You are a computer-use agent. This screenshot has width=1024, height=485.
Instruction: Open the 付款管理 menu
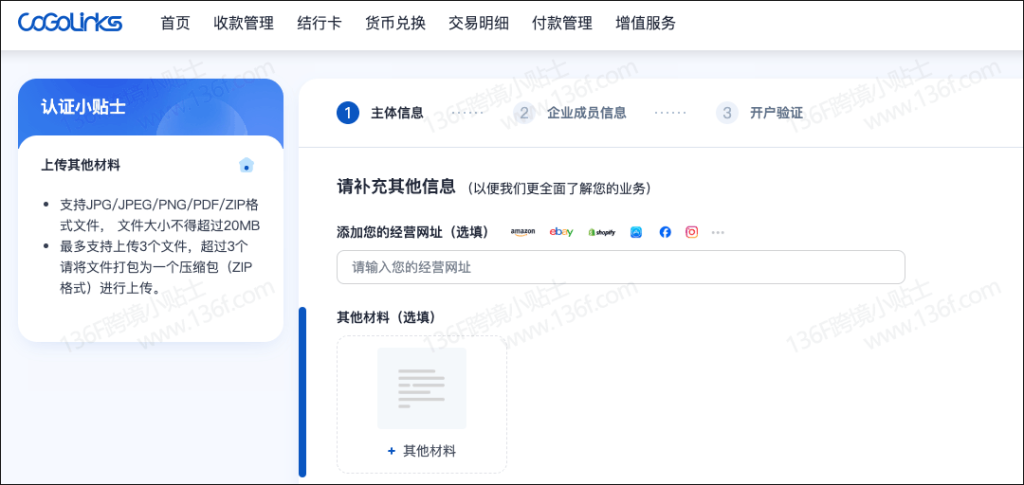coord(562,23)
